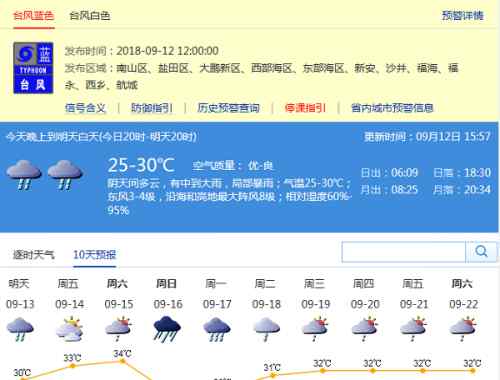Image resolution: width=500 pixels, height=380 pixels.
Task: Select the 09-14 date label
Action: pos(69,304)
